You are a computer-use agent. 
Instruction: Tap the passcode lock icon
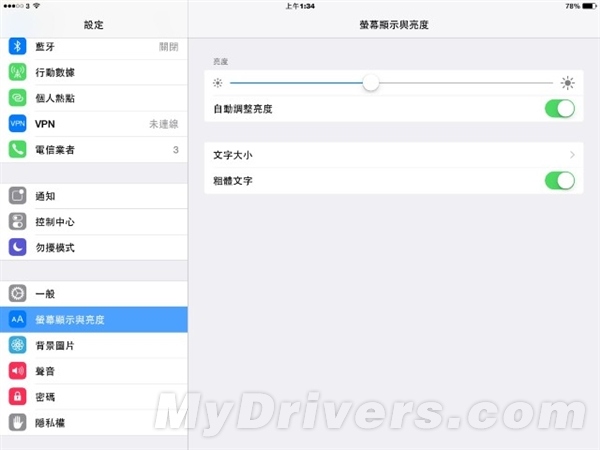[17, 397]
